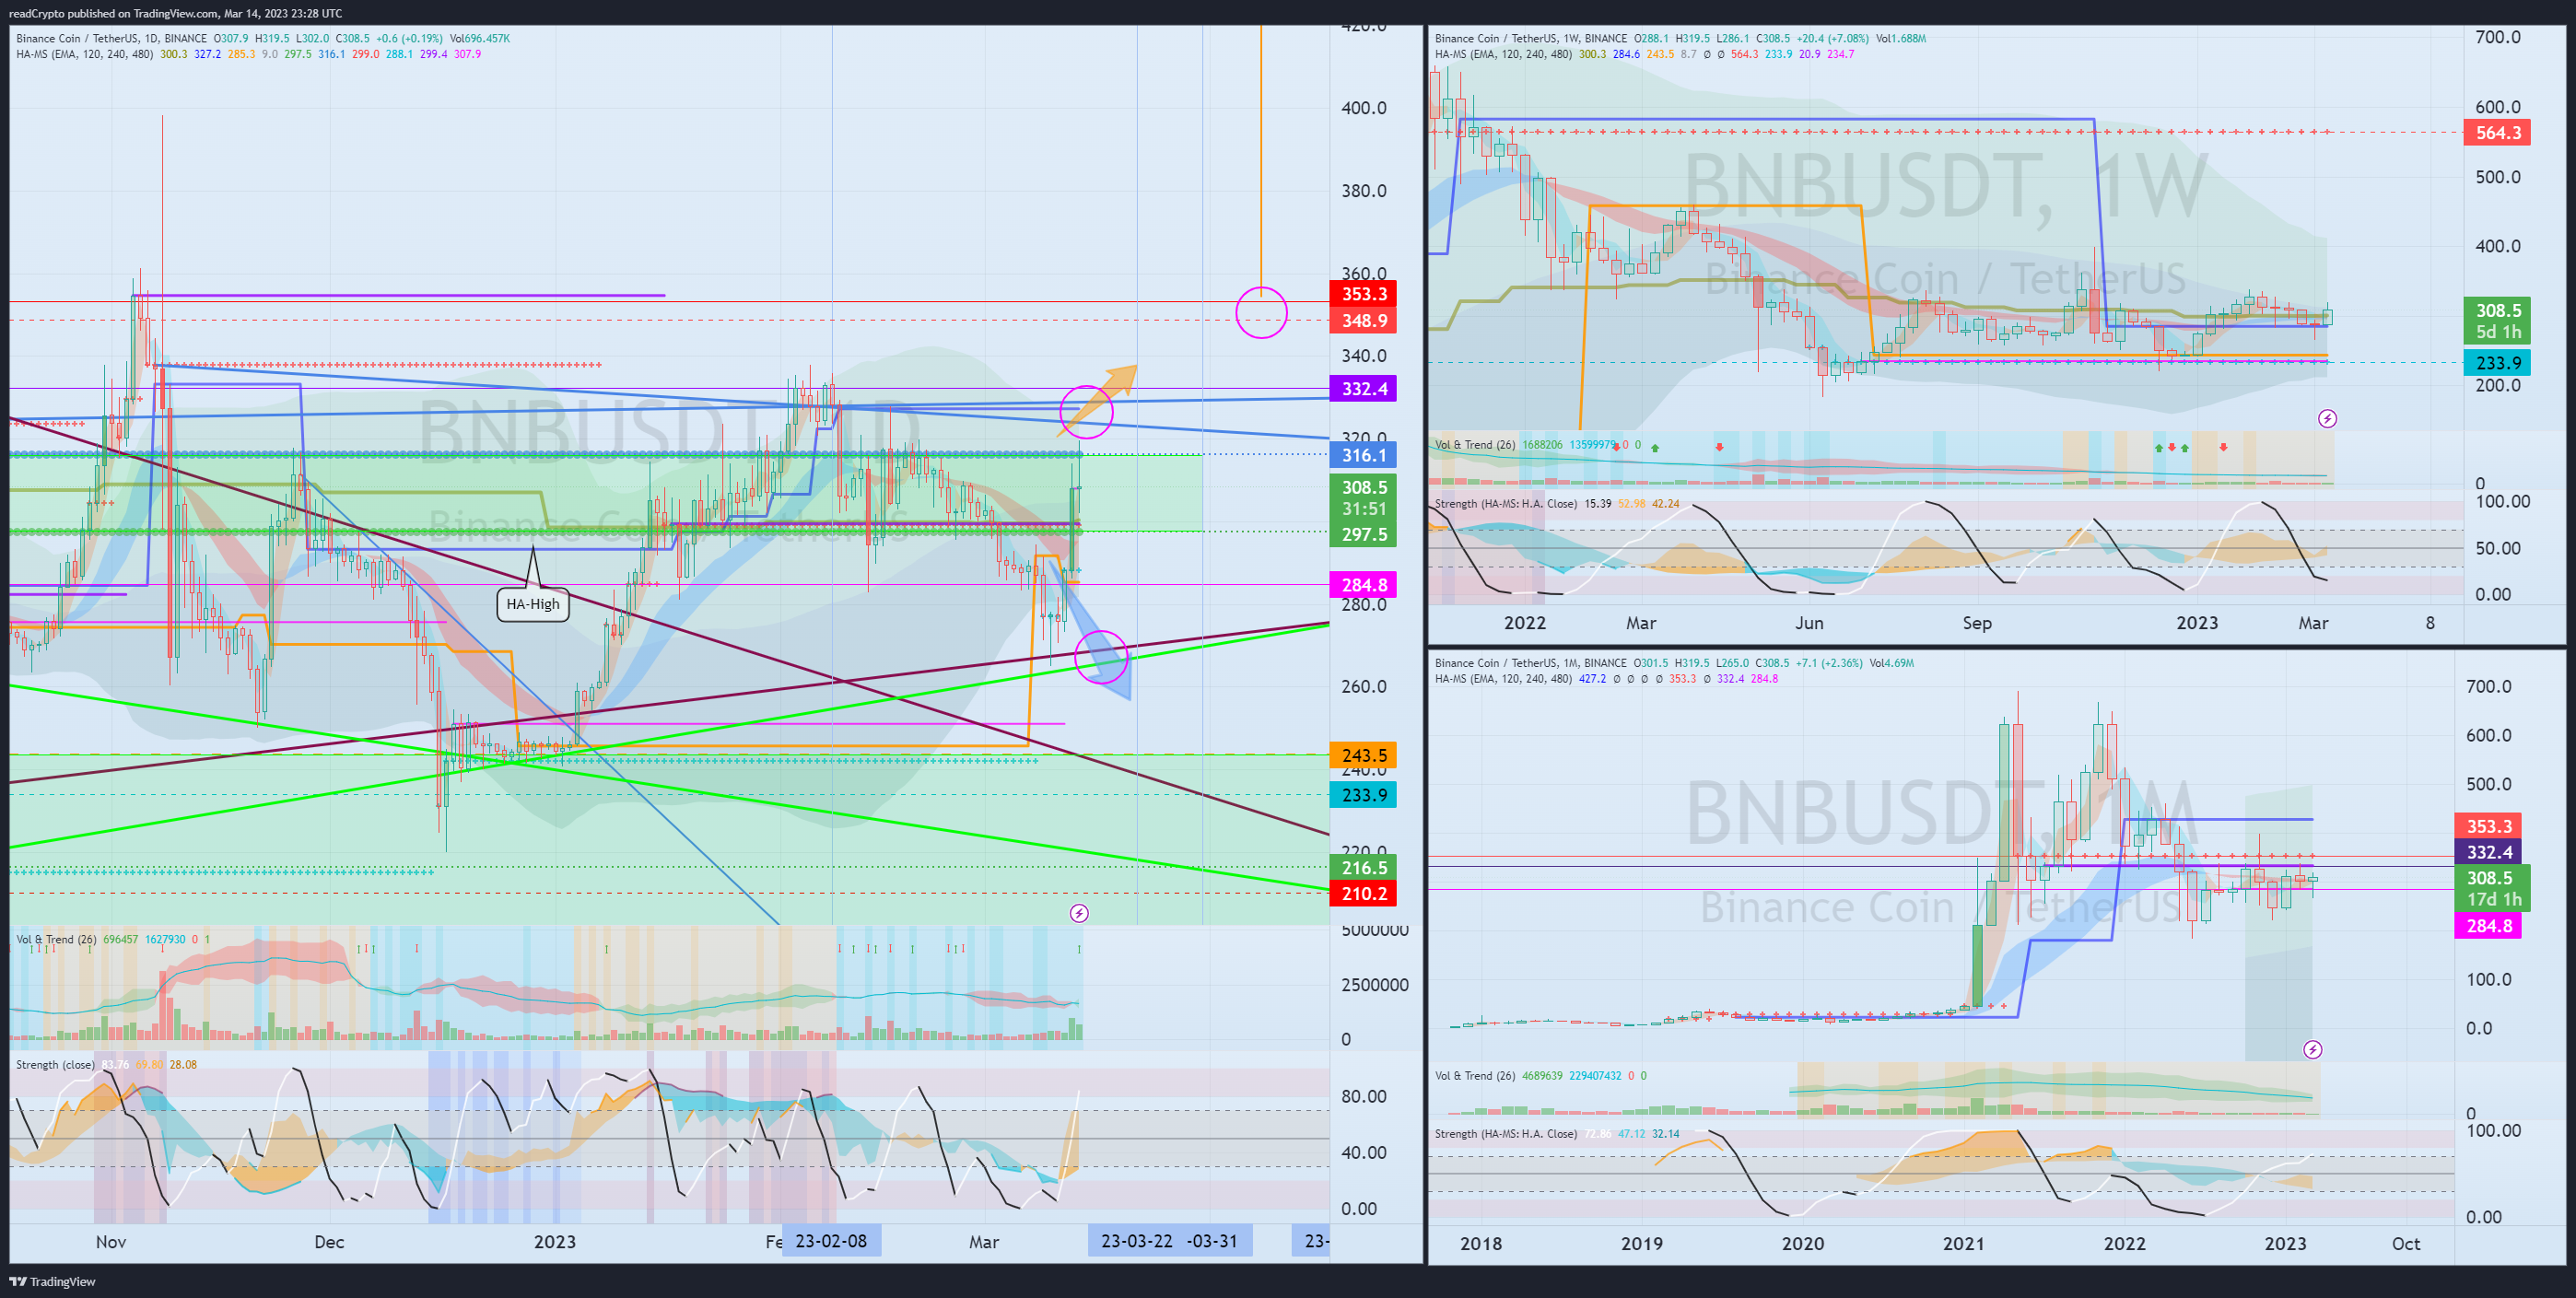Click the HA-MS indicator legend on daily chart
The width and height of the screenshot is (2576, 1298).
(85, 54)
